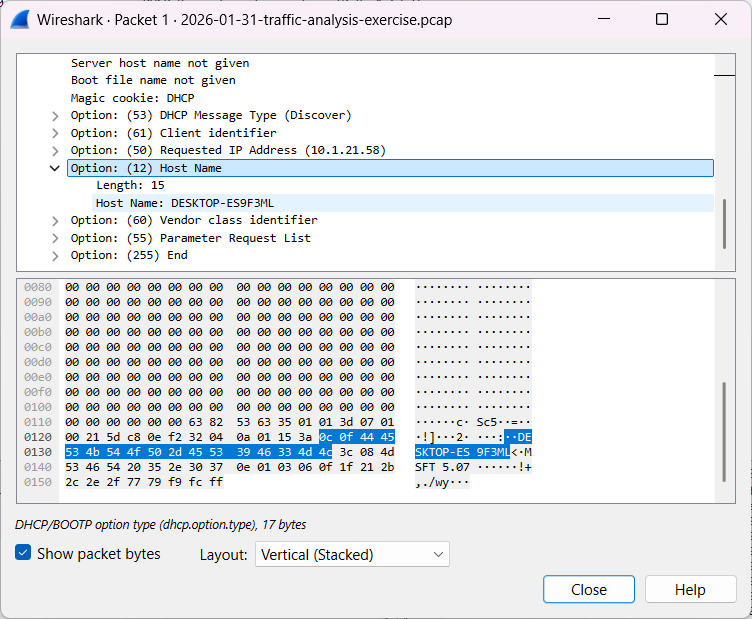752x619 pixels.
Task: Select Host Name: DESKTOP-ES9F3ML row
Action: (402, 203)
